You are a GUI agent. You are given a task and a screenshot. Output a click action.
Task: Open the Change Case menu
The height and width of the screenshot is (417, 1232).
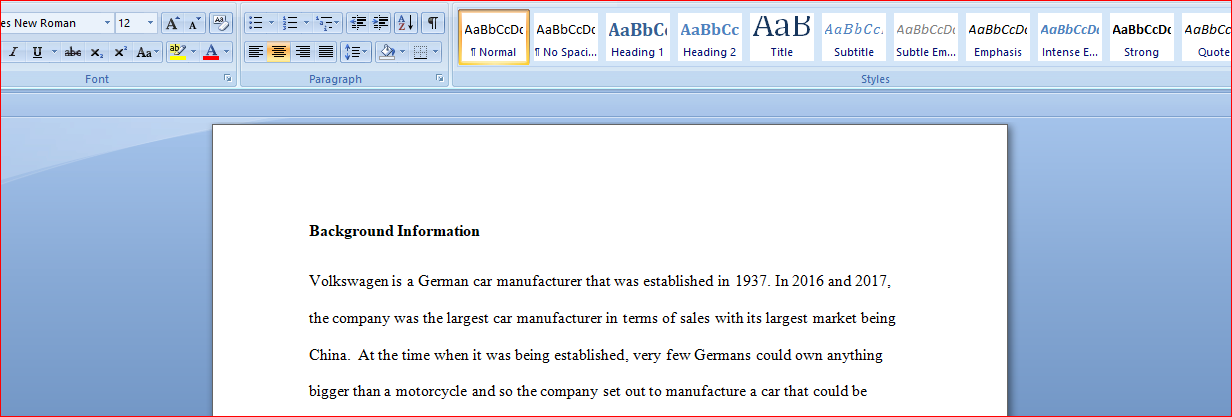tap(147, 52)
